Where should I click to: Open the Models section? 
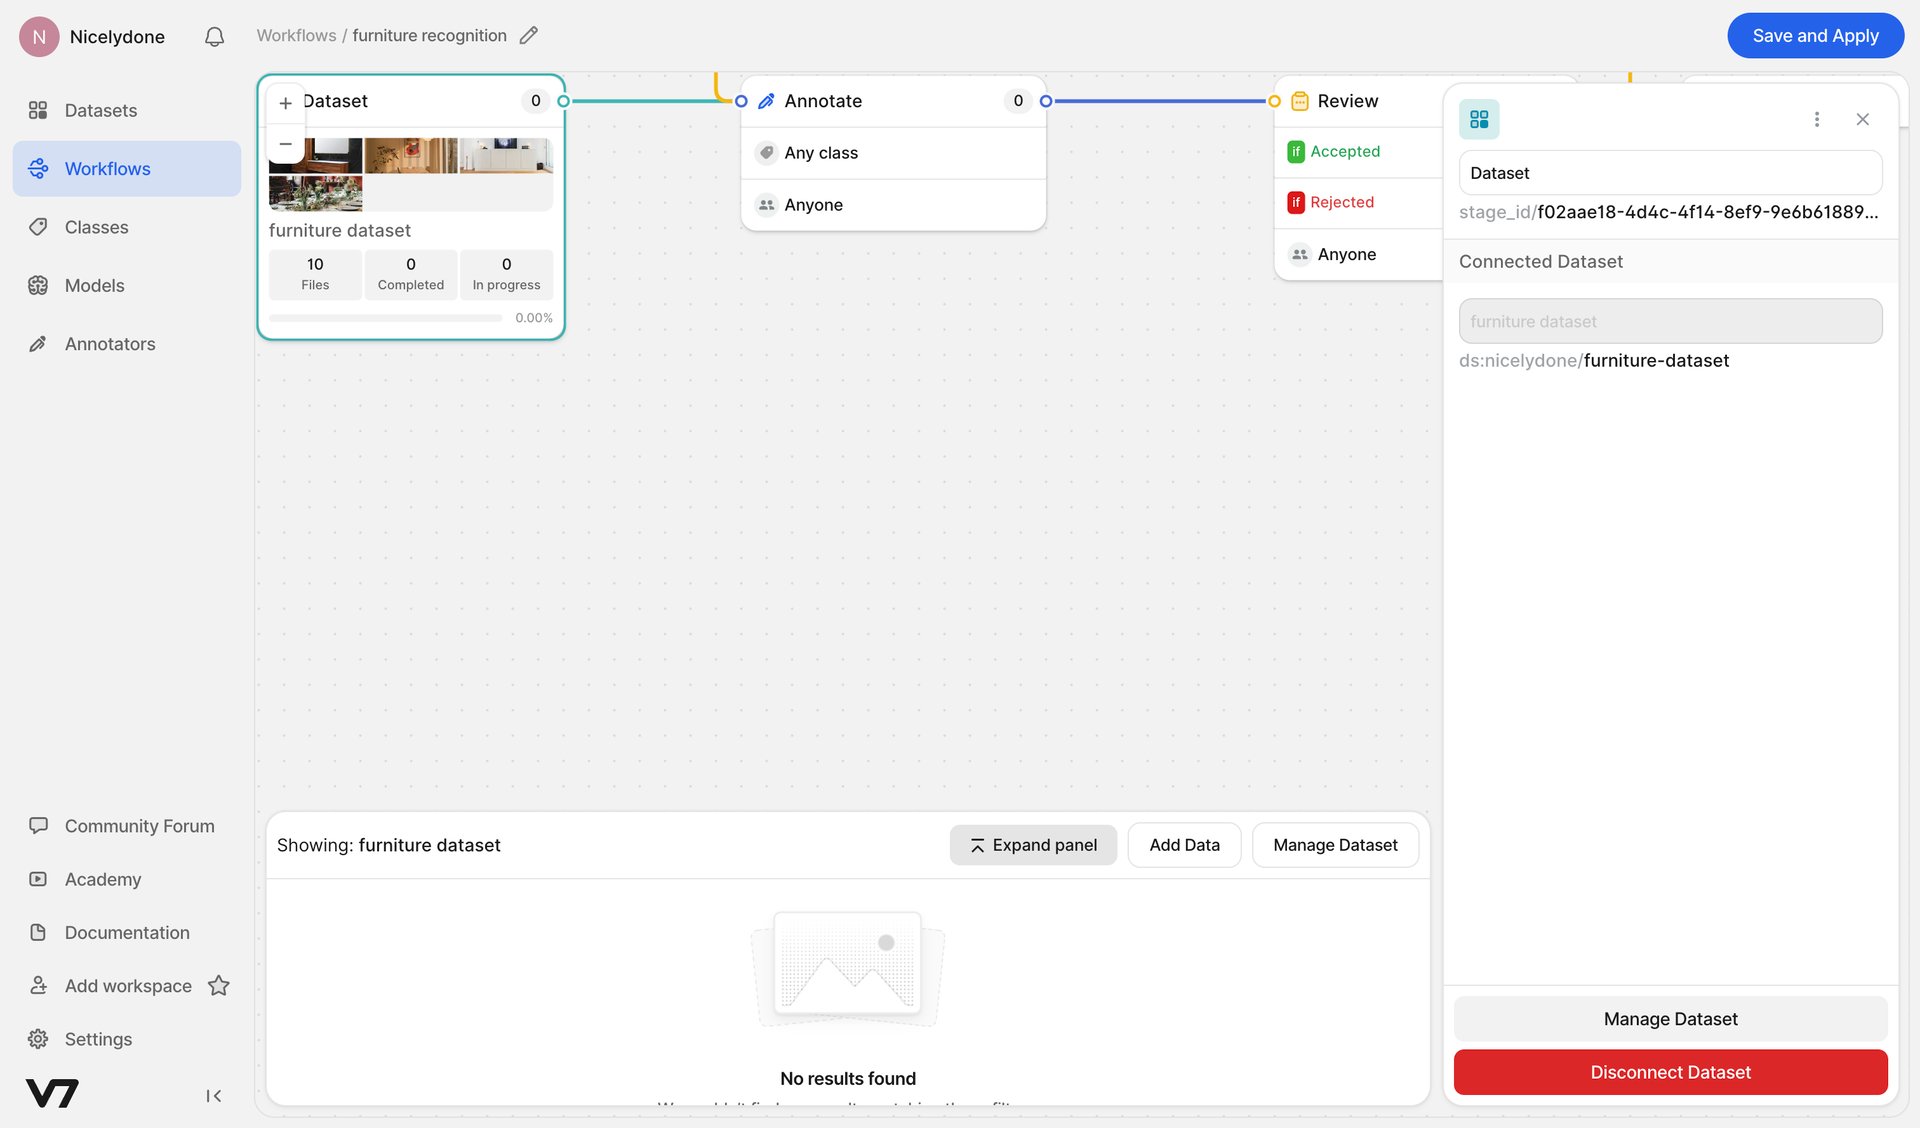94,285
